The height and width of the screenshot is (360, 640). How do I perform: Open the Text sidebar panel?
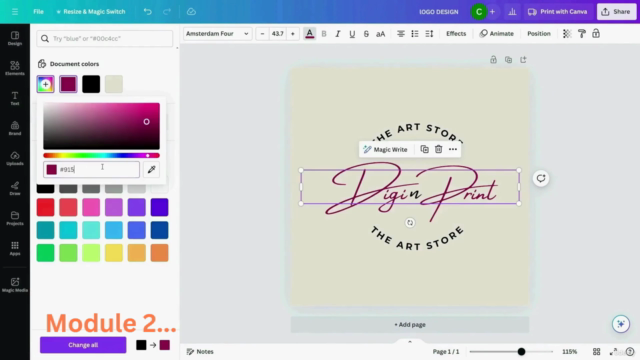[x=15, y=98]
